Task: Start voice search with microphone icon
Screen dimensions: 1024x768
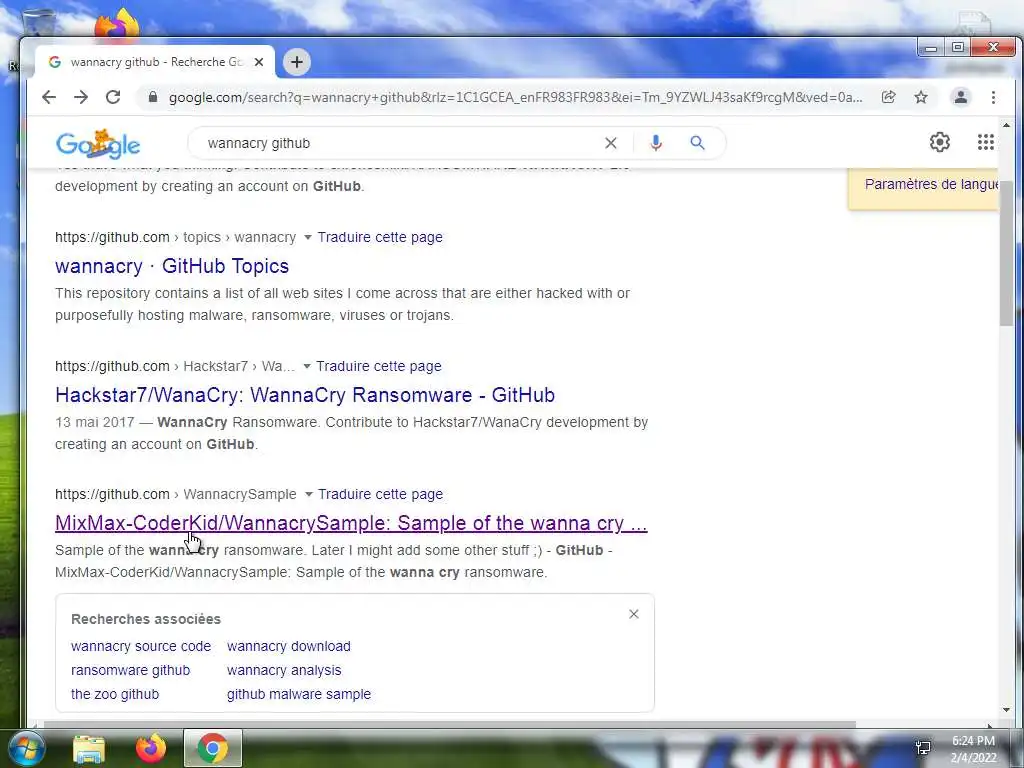Action: click(x=656, y=143)
